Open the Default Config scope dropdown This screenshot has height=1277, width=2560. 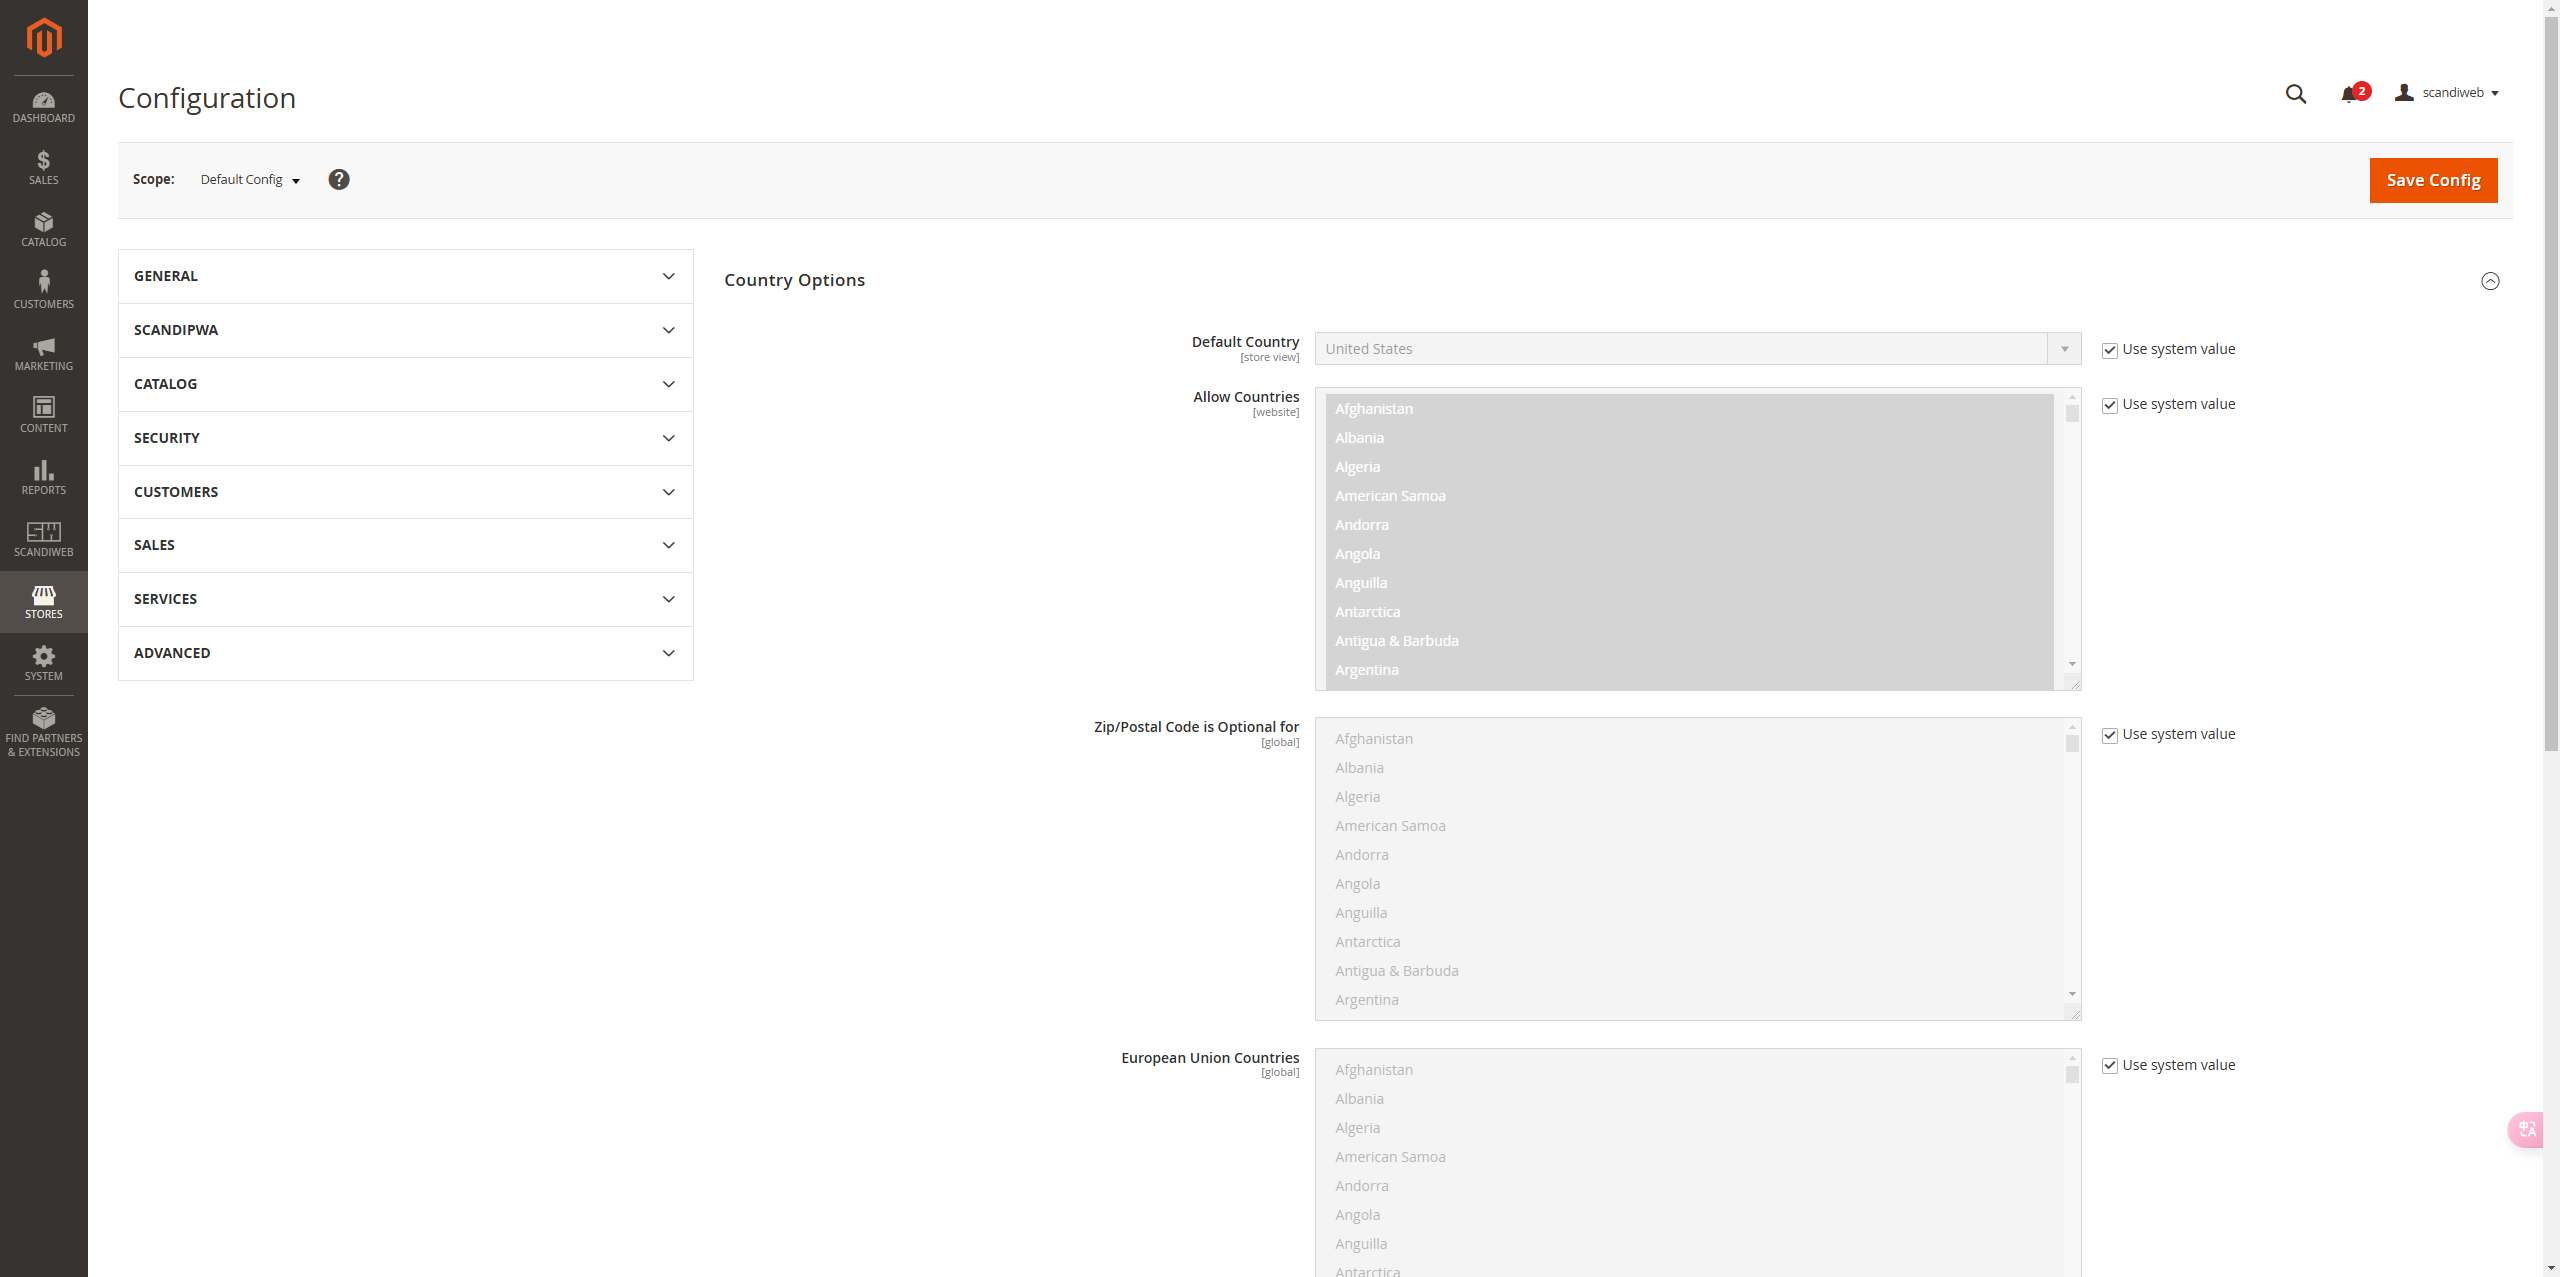(250, 180)
